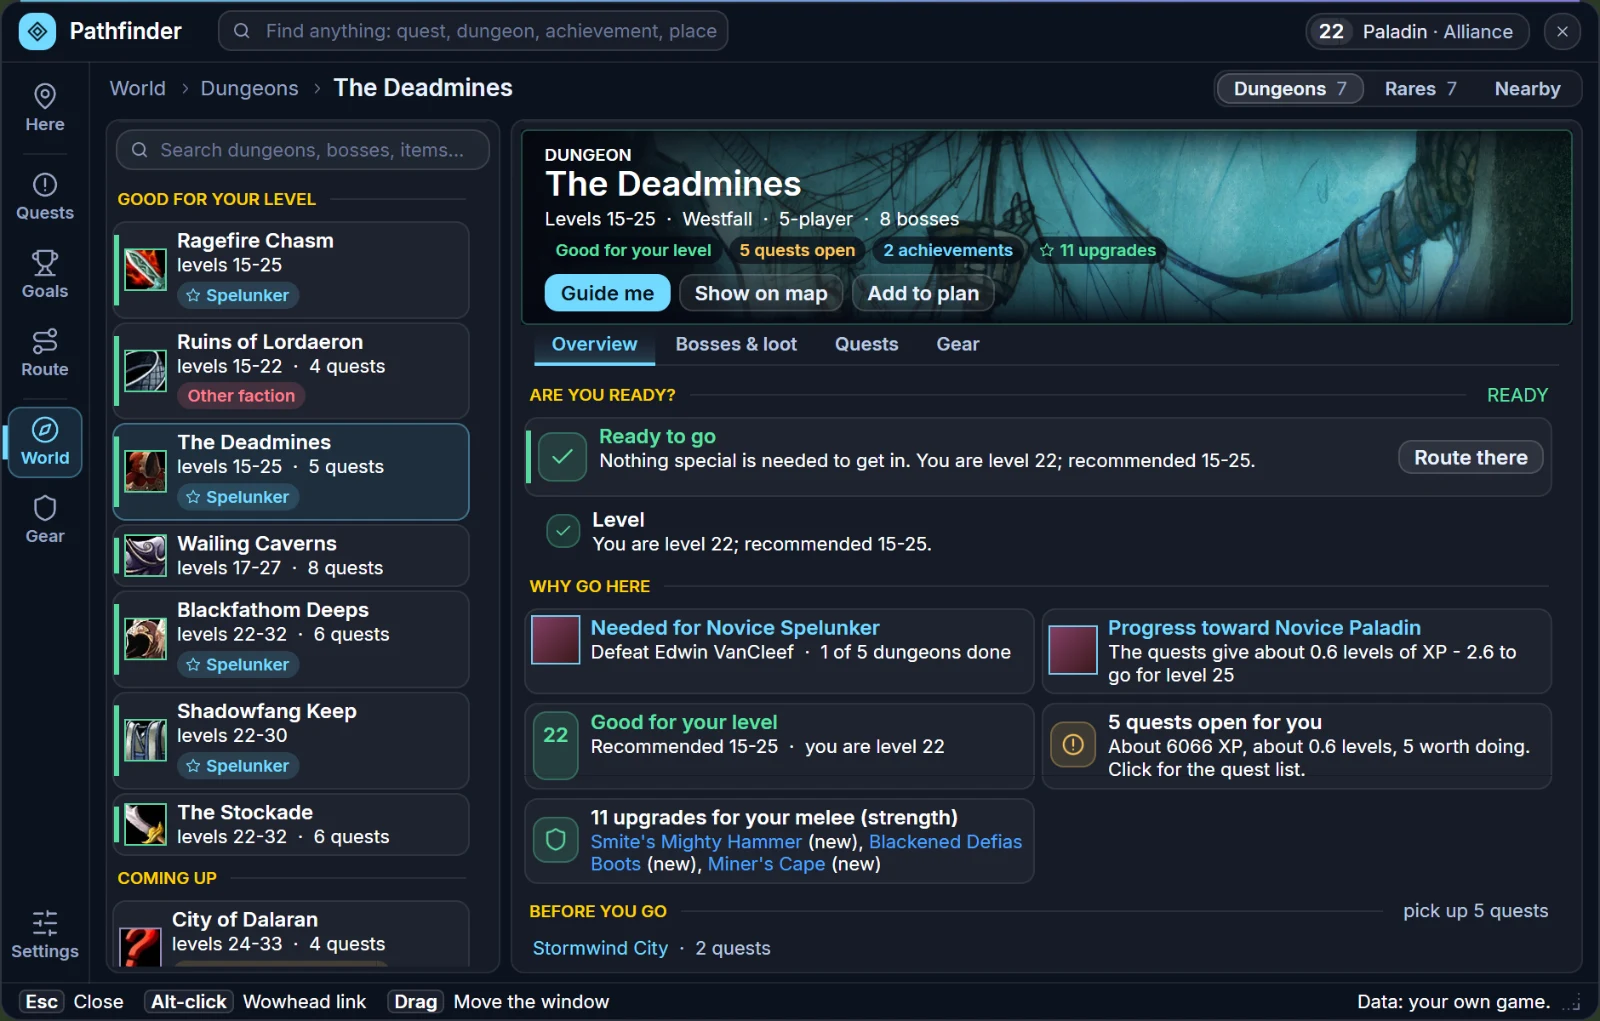Image resolution: width=1600 pixels, height=1021 pixels.
Task: Switch to the Bosses & loot tab
Action: point(736,344)
